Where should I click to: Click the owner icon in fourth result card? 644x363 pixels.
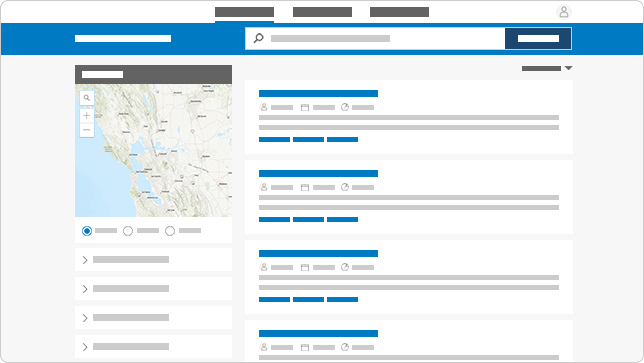tap(264, 347)
